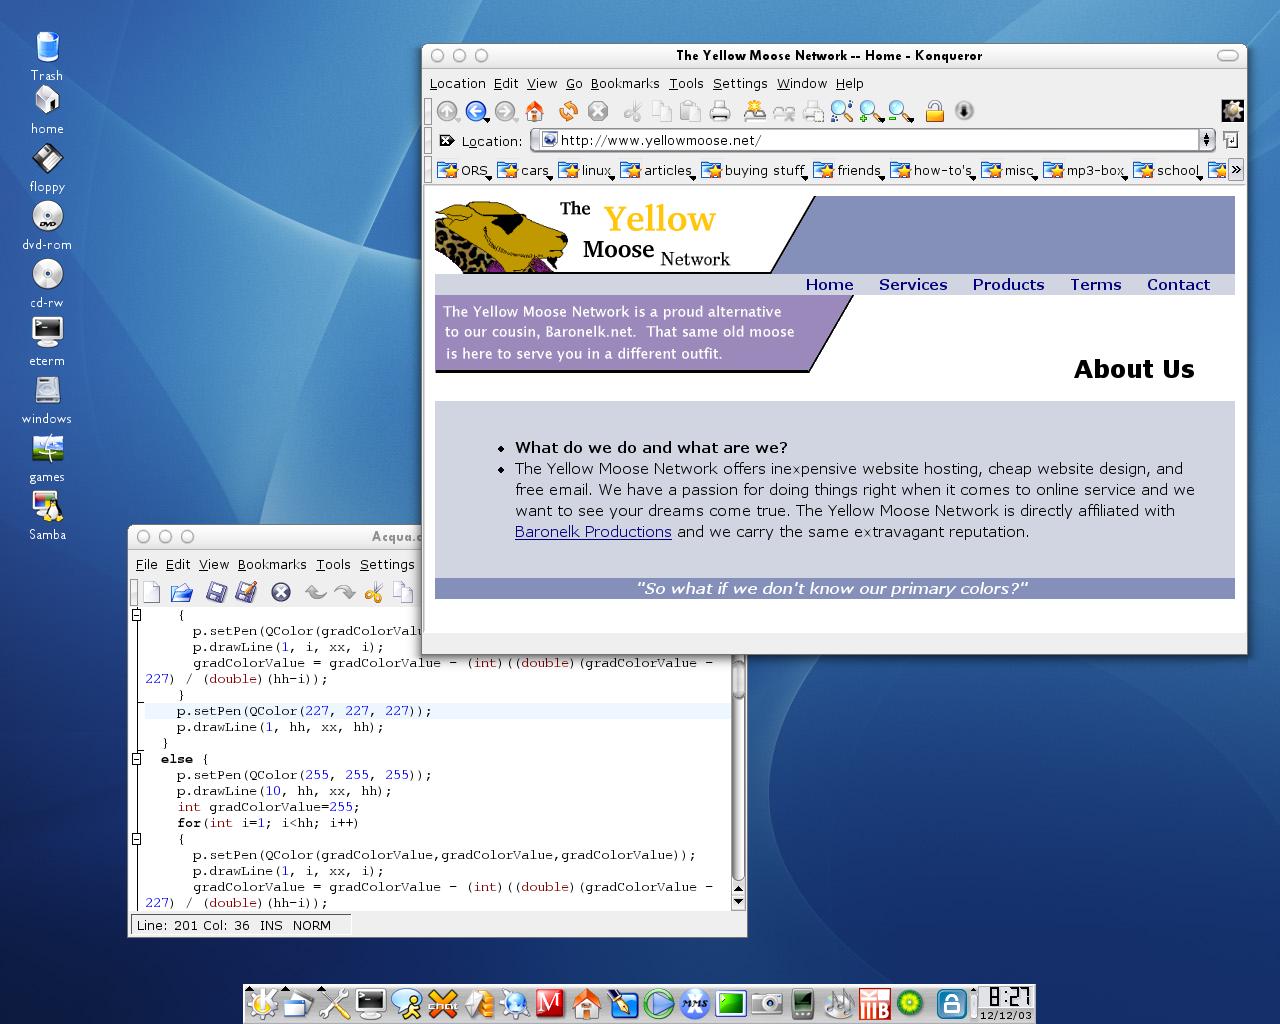Decrease font size with zoom-out magnifier

click(900, 111)
